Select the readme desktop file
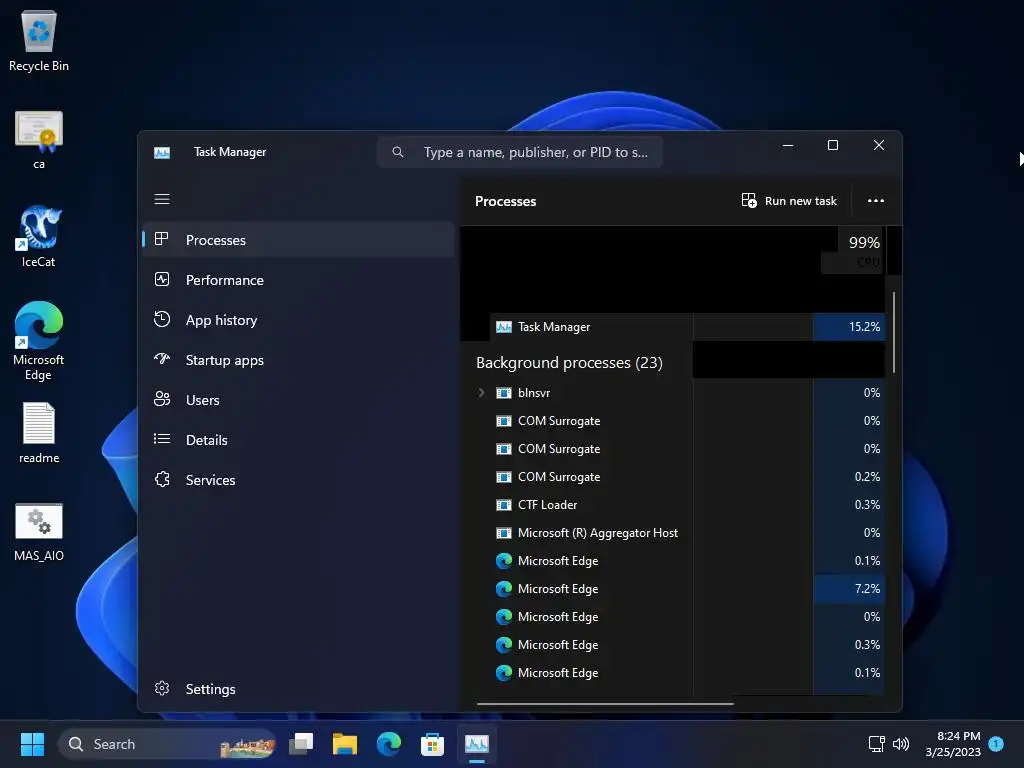Screen dimensions: 1024x768 39,432
